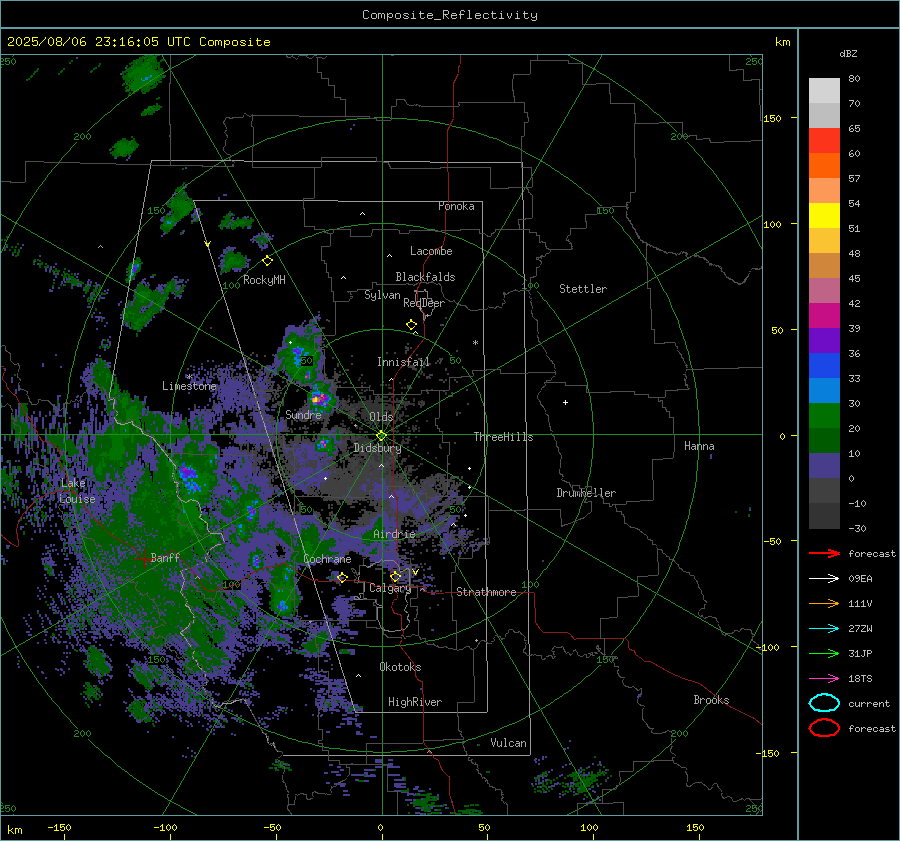Click the cyan current ellipse in legend

[824, 703]
